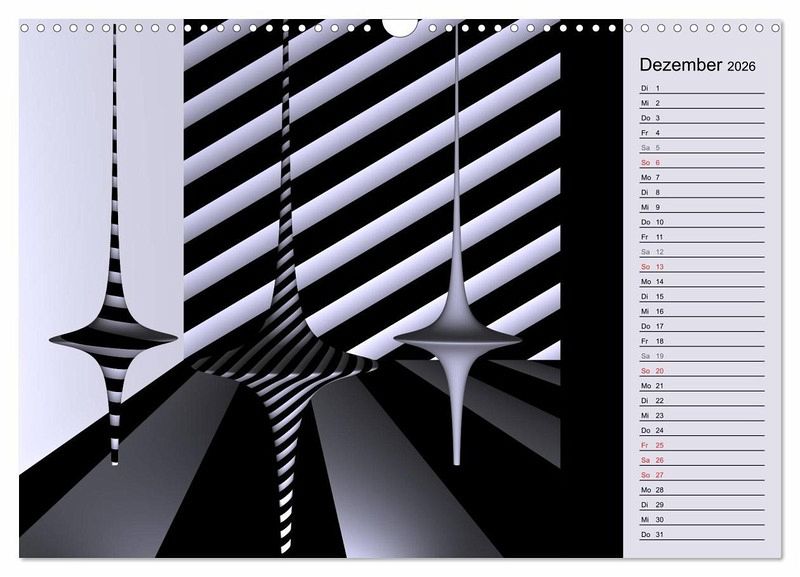Viewport: 800px width, 577px height.
Task: Select the Mo 28 date row
Action: point(700,490)
